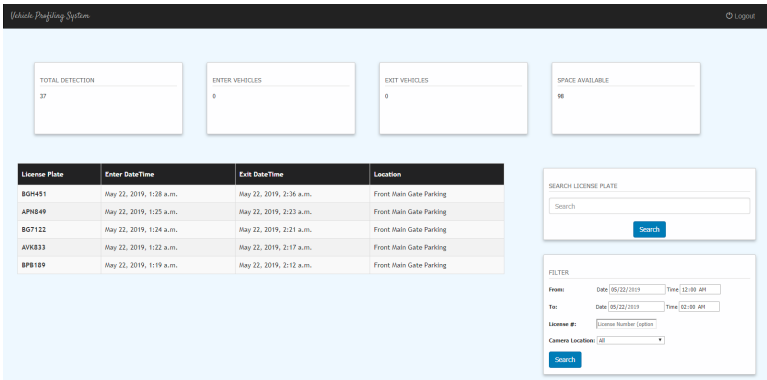Focus the License Number optional field
The width and height of the screenshot is (767, 380).
pyautogui.click(x=626, y=324)
